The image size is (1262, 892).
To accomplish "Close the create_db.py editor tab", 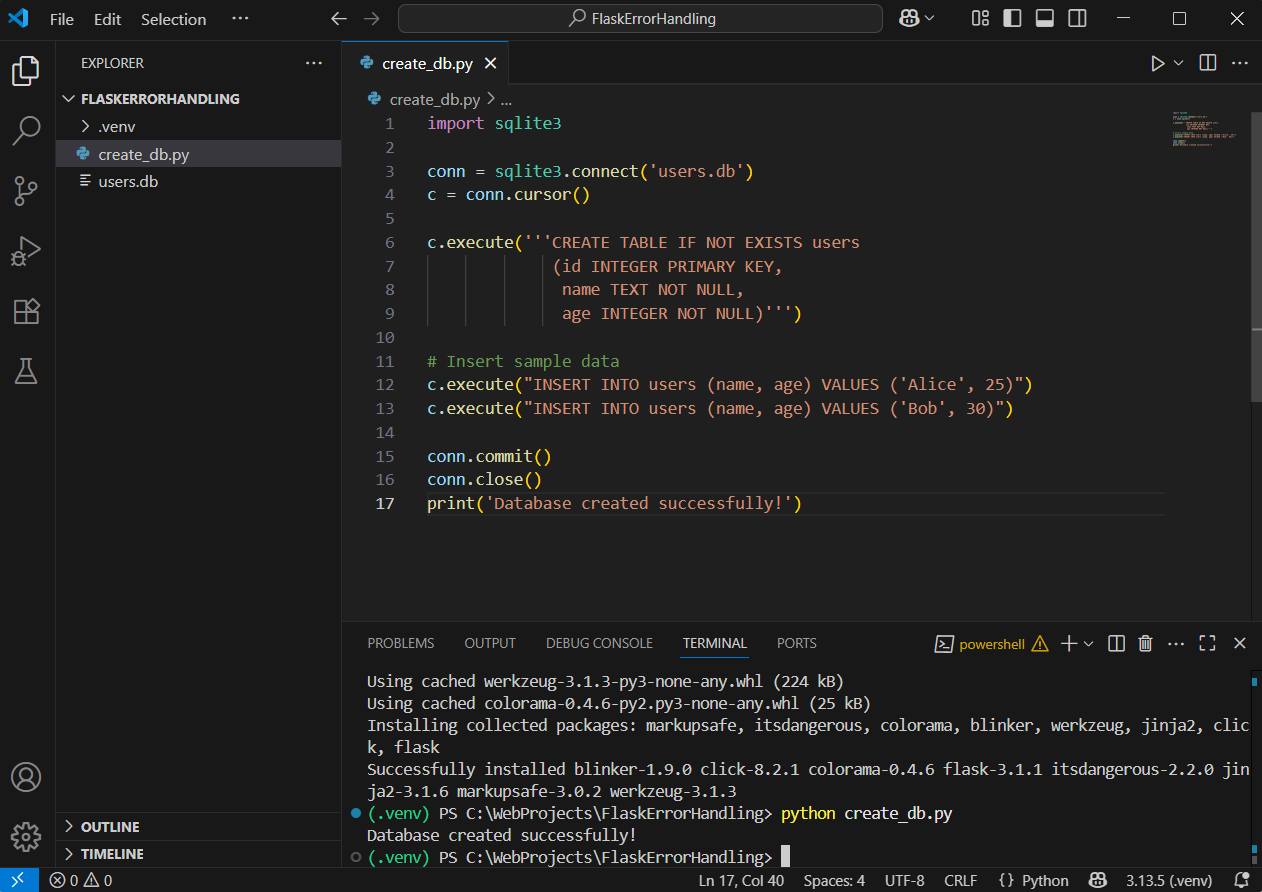I will point(491,63).
